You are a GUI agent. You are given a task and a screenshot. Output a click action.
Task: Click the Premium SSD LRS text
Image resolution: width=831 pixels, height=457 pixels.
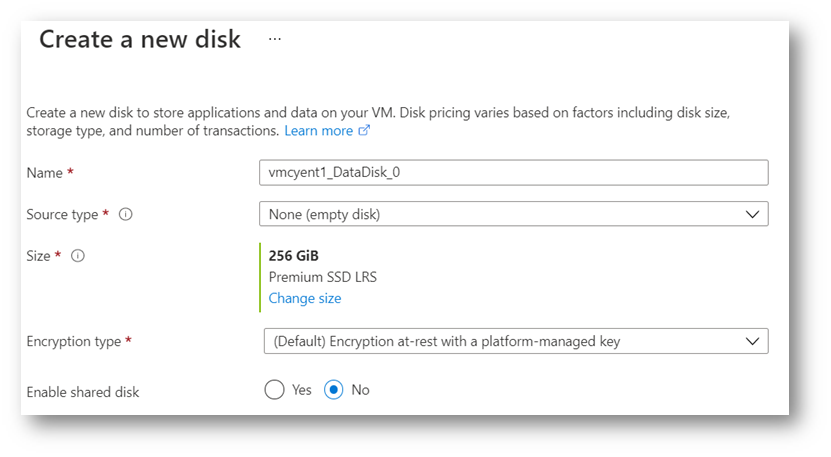[323, 277]
